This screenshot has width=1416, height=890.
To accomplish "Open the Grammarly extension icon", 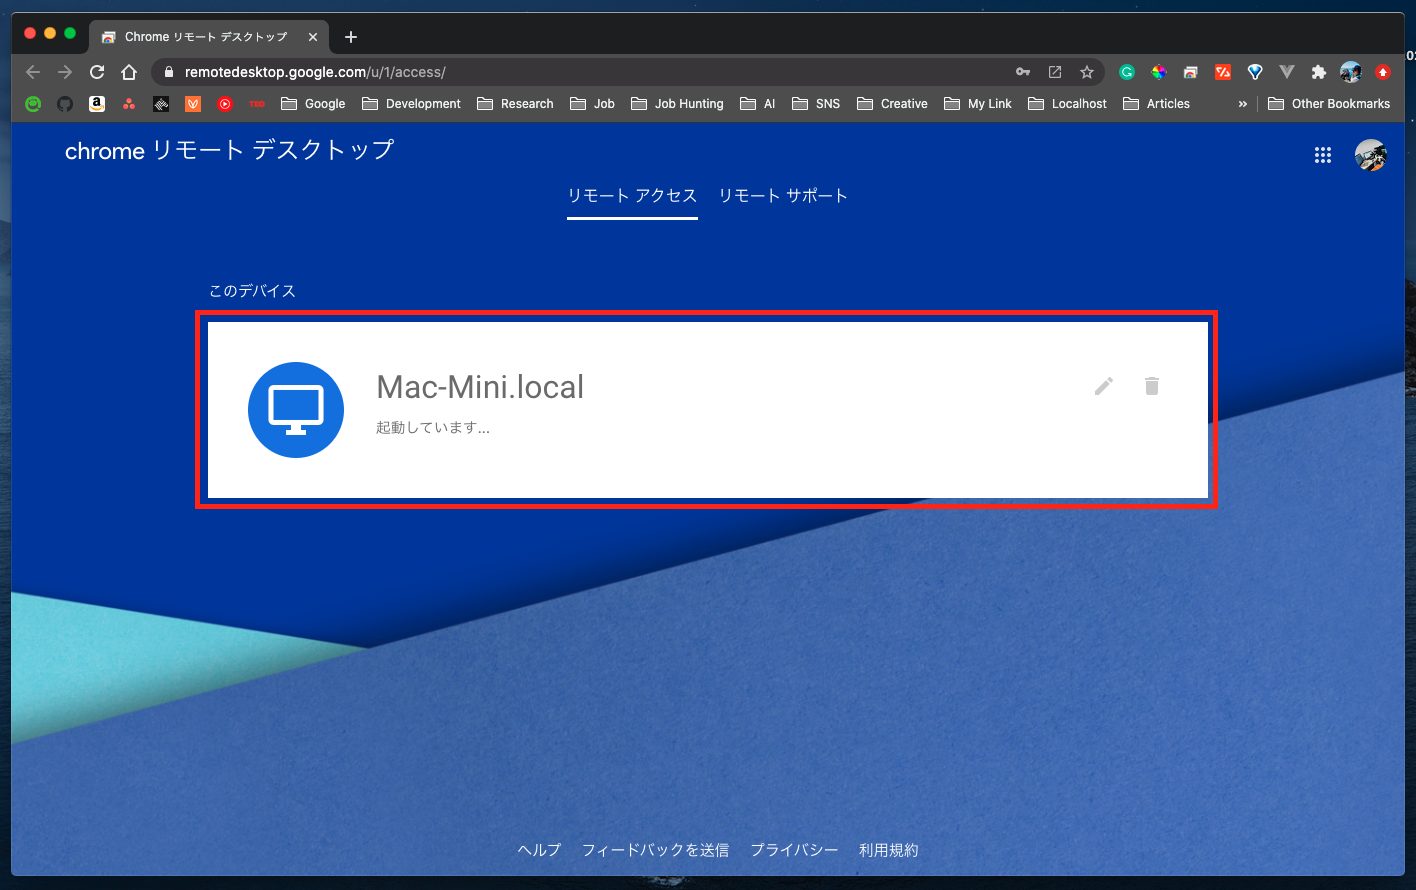I will [x=1127, y=72].
